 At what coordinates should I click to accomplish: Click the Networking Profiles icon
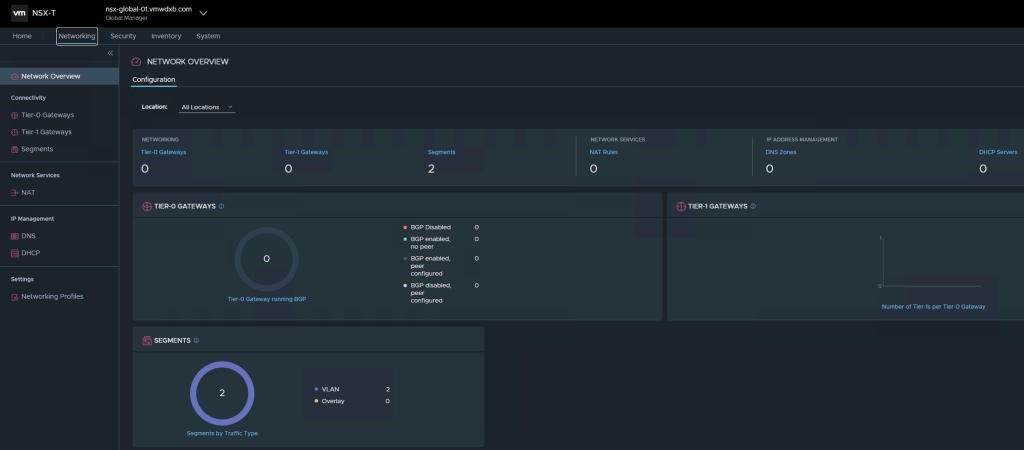[x=14, y=296]
